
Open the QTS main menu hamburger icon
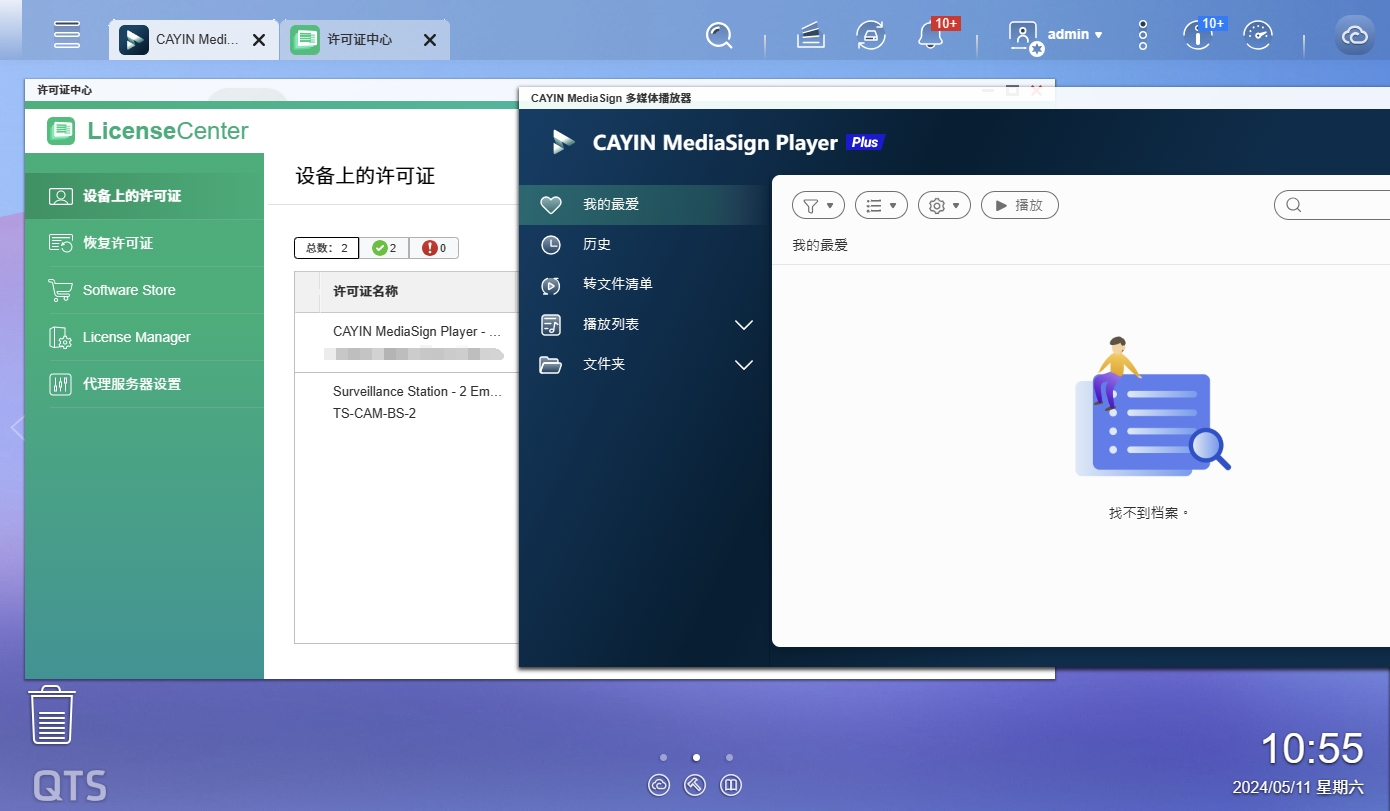[x=67, y=34]
